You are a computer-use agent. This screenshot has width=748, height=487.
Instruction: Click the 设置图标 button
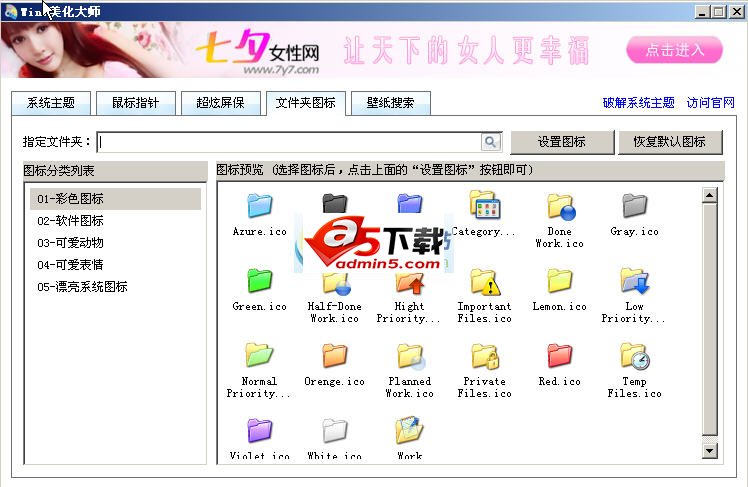click(x=562, y=142)
